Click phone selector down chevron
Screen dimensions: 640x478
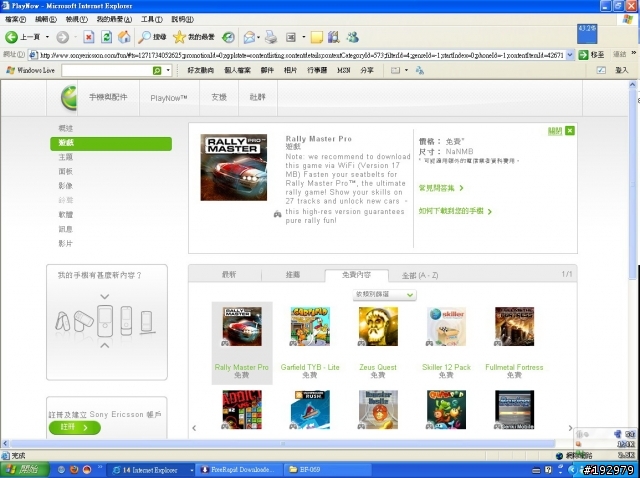[105, 296]
